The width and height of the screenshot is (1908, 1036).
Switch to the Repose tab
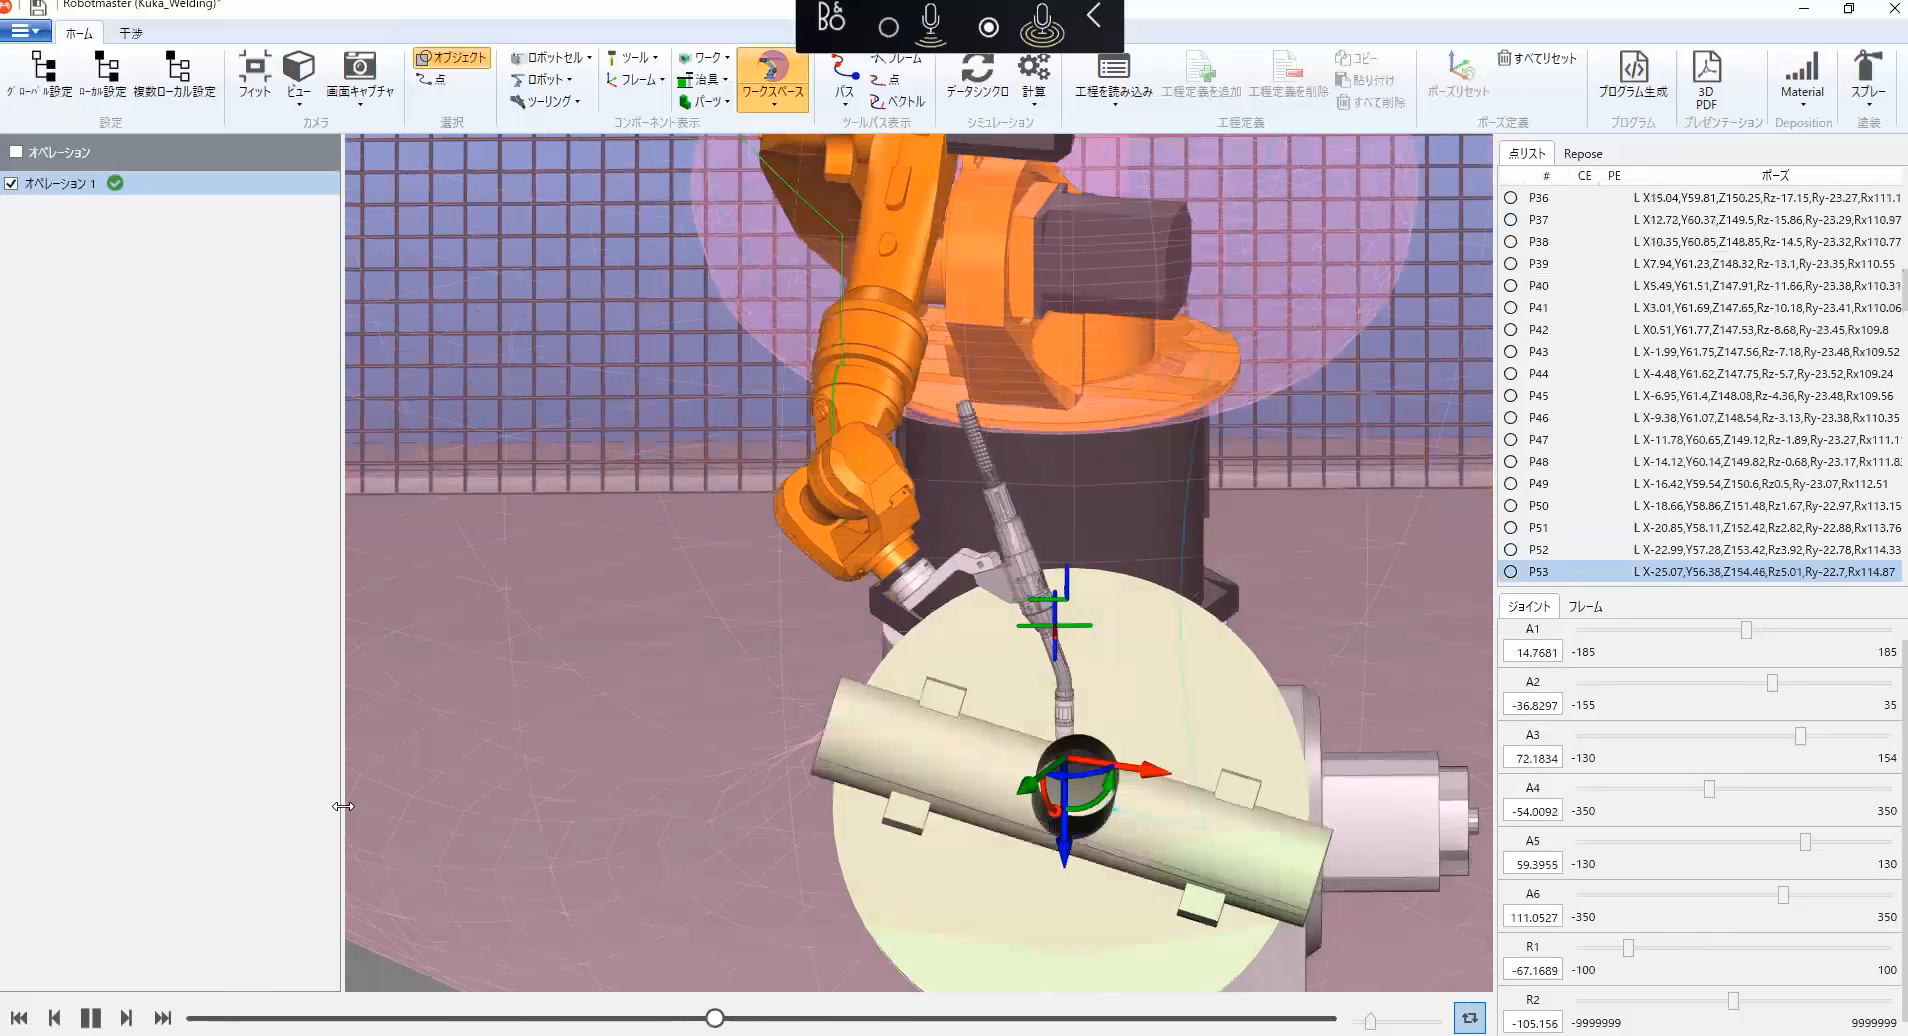point(1583,154)
